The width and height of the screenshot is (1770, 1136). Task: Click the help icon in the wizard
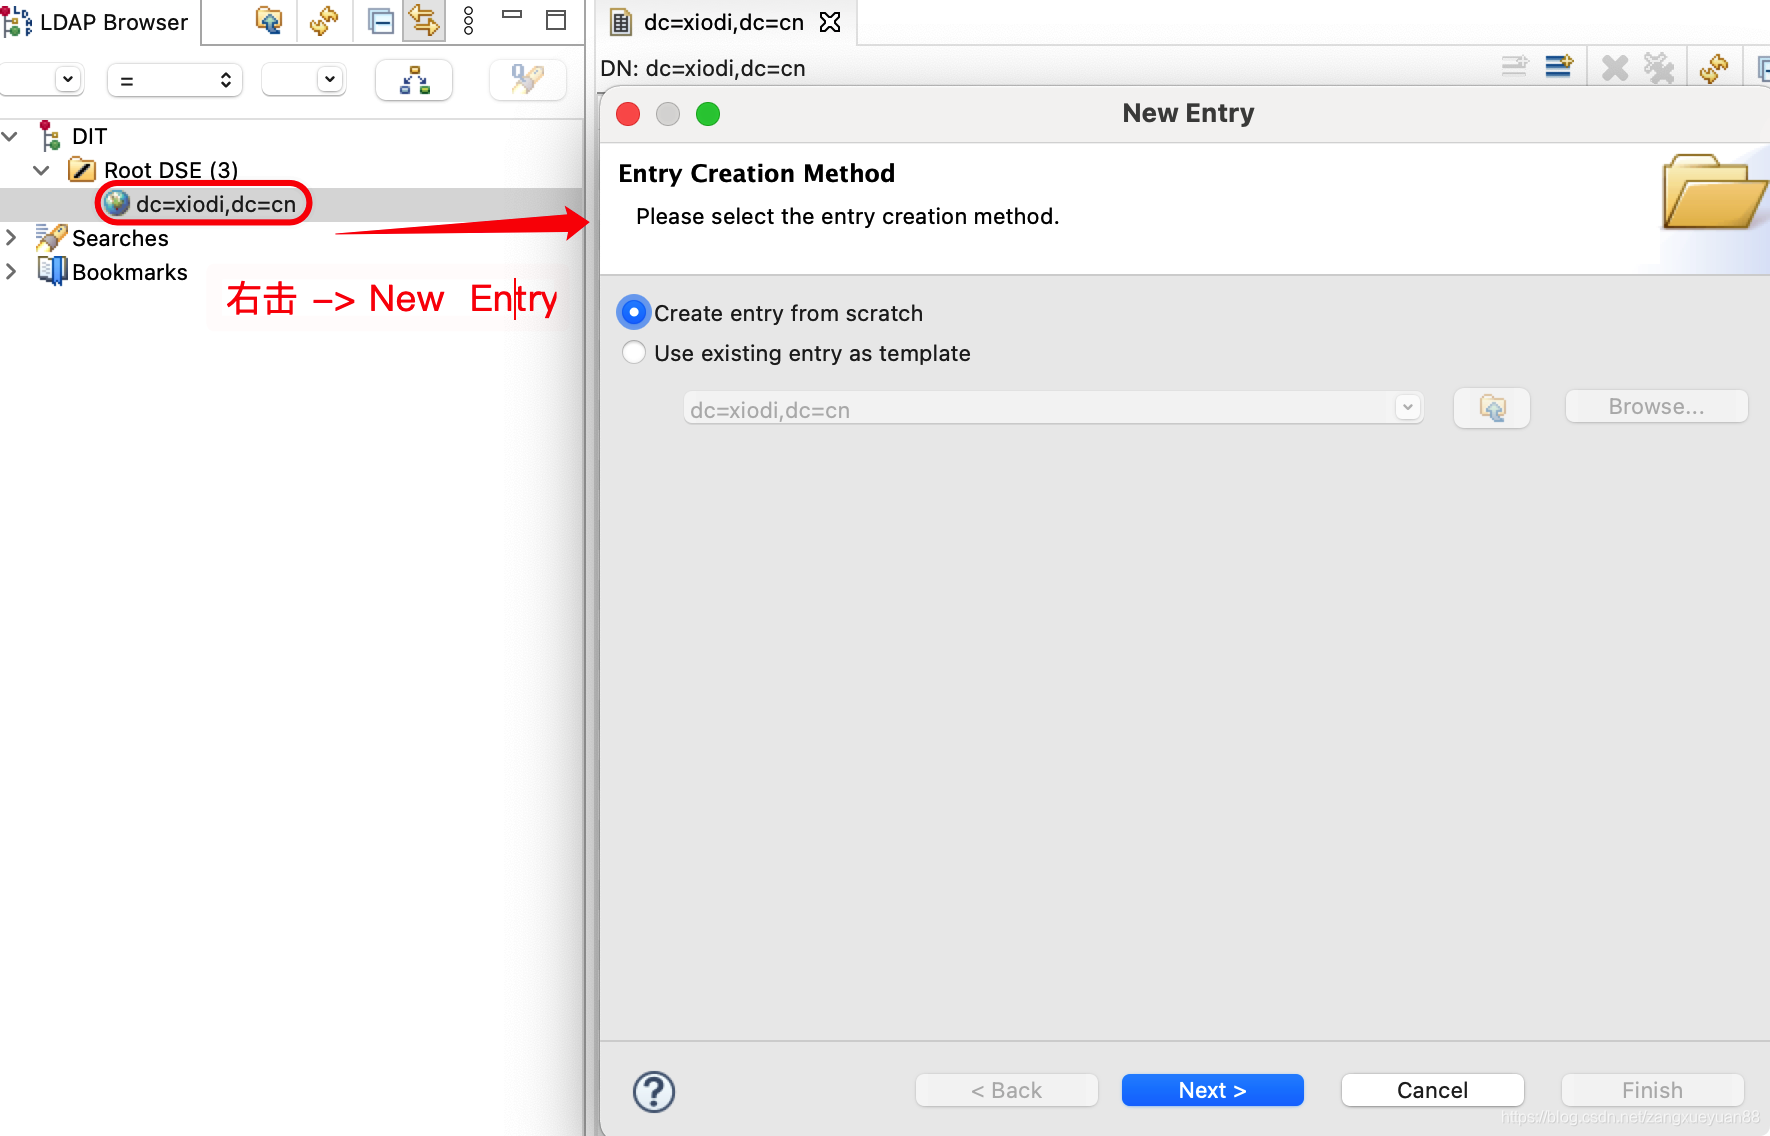(x=654, y=1091)
